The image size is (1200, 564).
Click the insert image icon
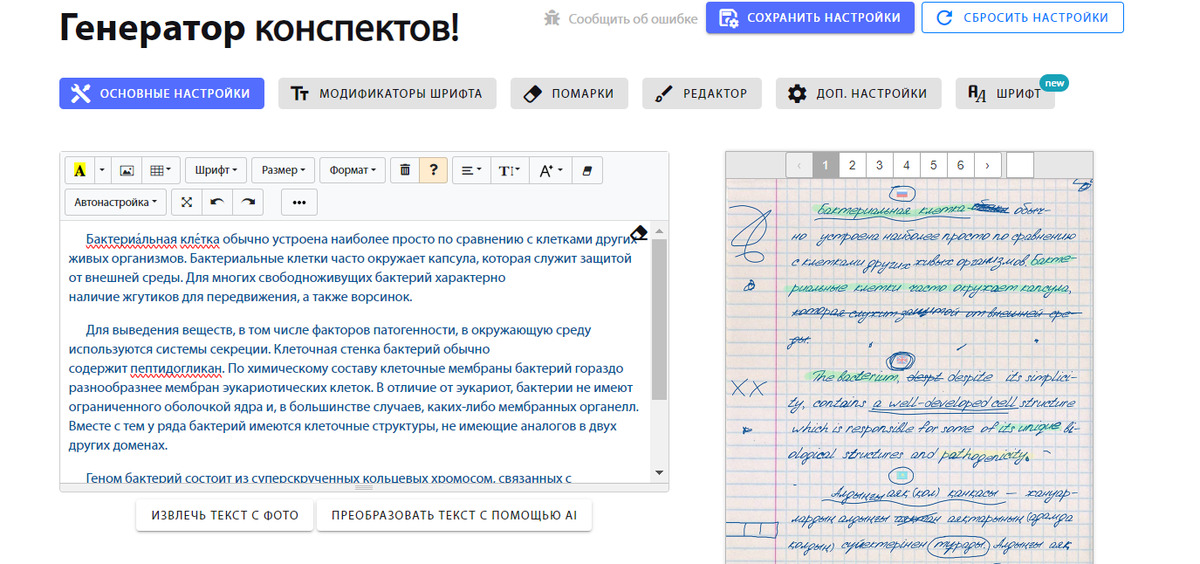click(127, 170)
